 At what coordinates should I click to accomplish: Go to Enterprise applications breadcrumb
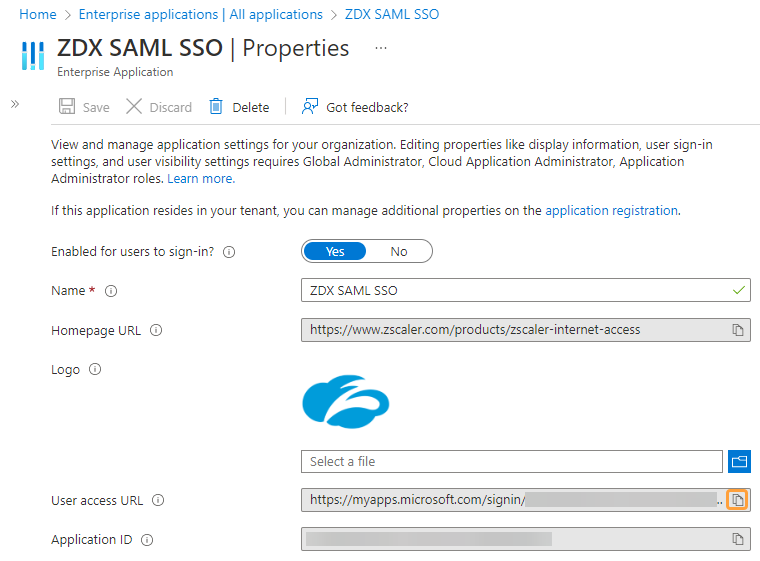point(200,14)
